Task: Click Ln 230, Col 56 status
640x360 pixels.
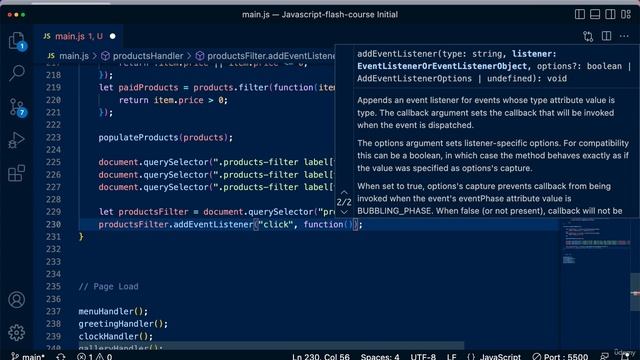Action: pyautogui.click(x=321, y=356)
